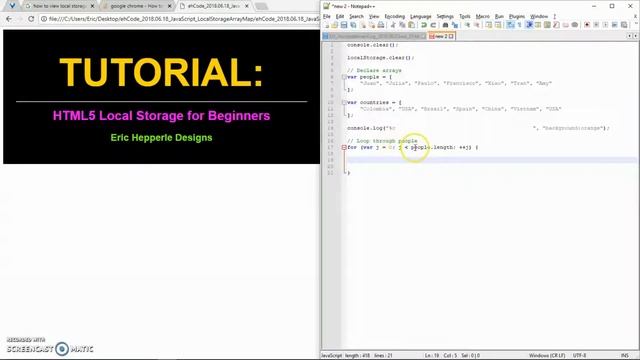Image resolution: width=640 pixels, height=360 pixels.
Task: Click Chrome's back arrow button
Action: [9, 19]
